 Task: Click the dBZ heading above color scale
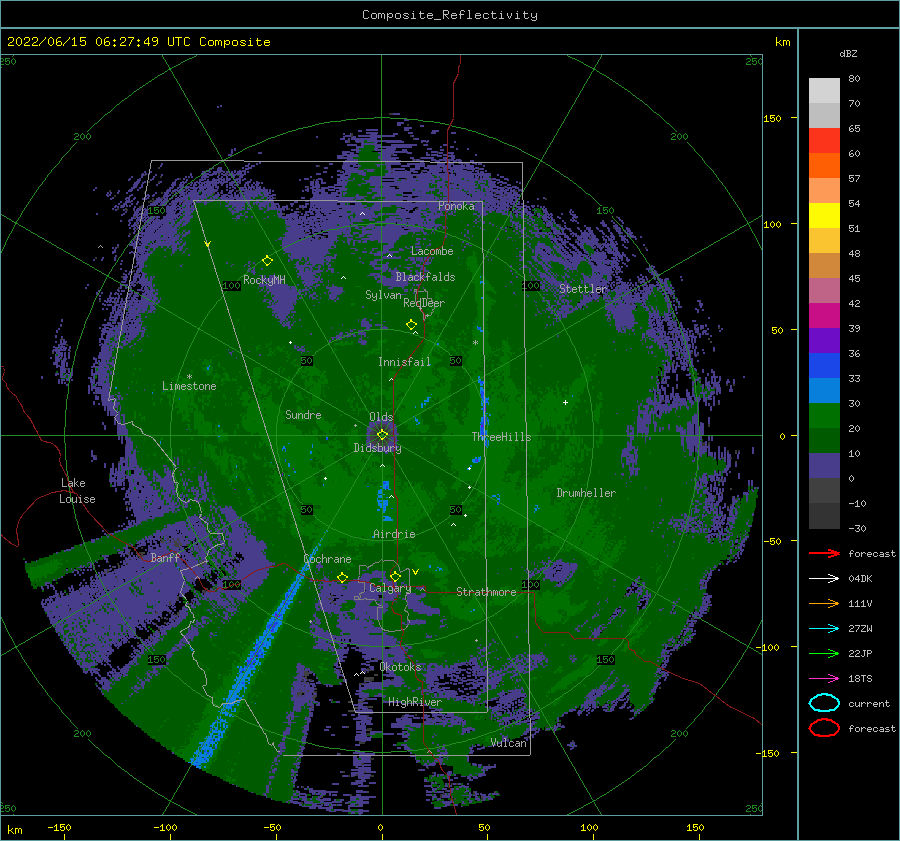(848, 53)
